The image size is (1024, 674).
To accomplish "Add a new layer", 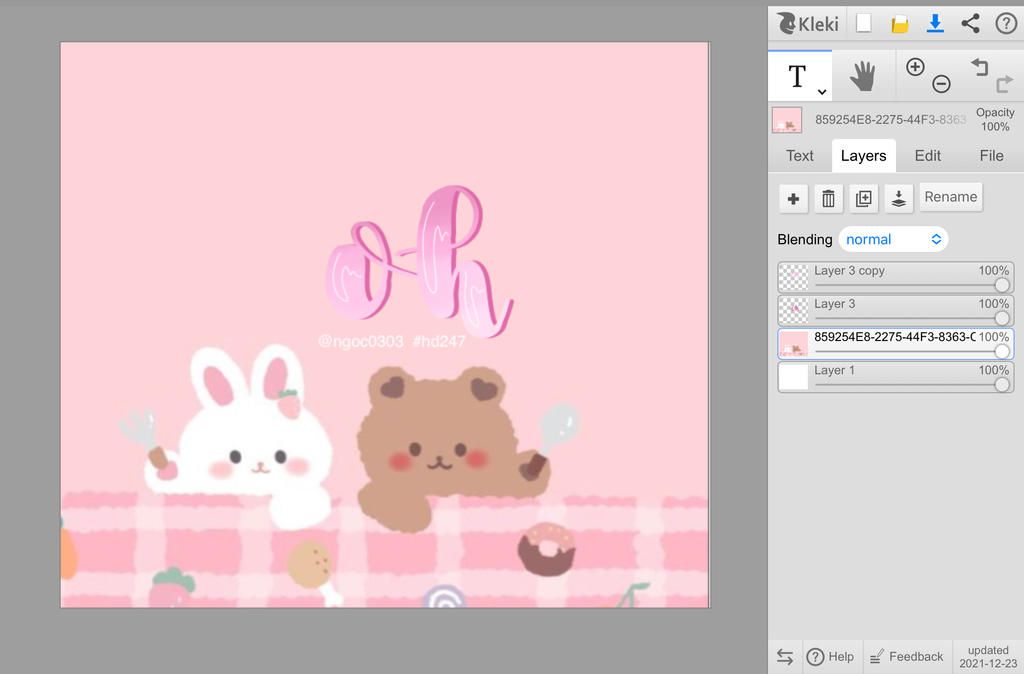I will click(793, 199).
